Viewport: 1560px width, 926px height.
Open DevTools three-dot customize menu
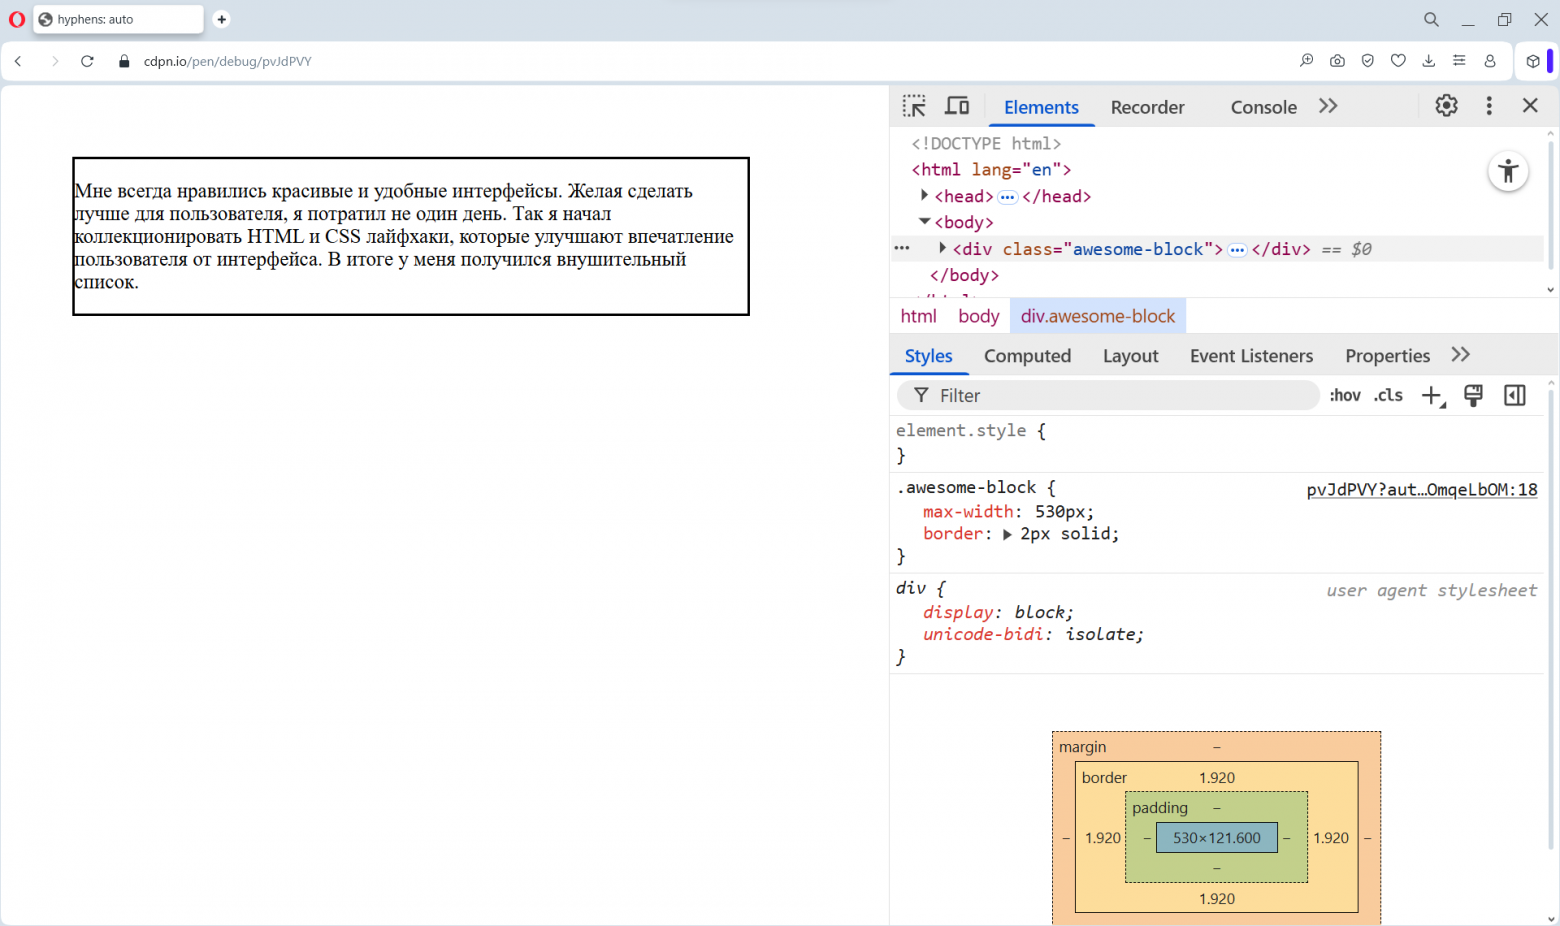1489,106
